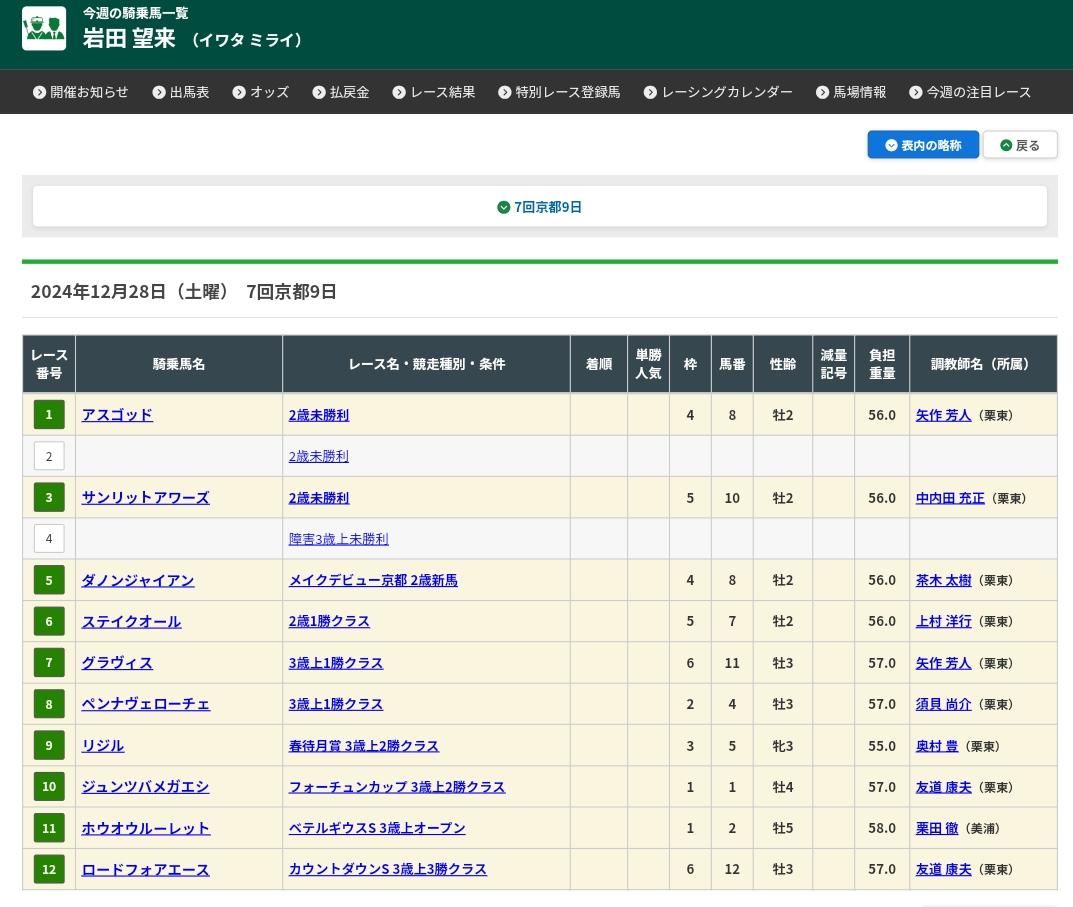
Task: Select 払戻金 payout menu item
Action: tap(340, 92)
